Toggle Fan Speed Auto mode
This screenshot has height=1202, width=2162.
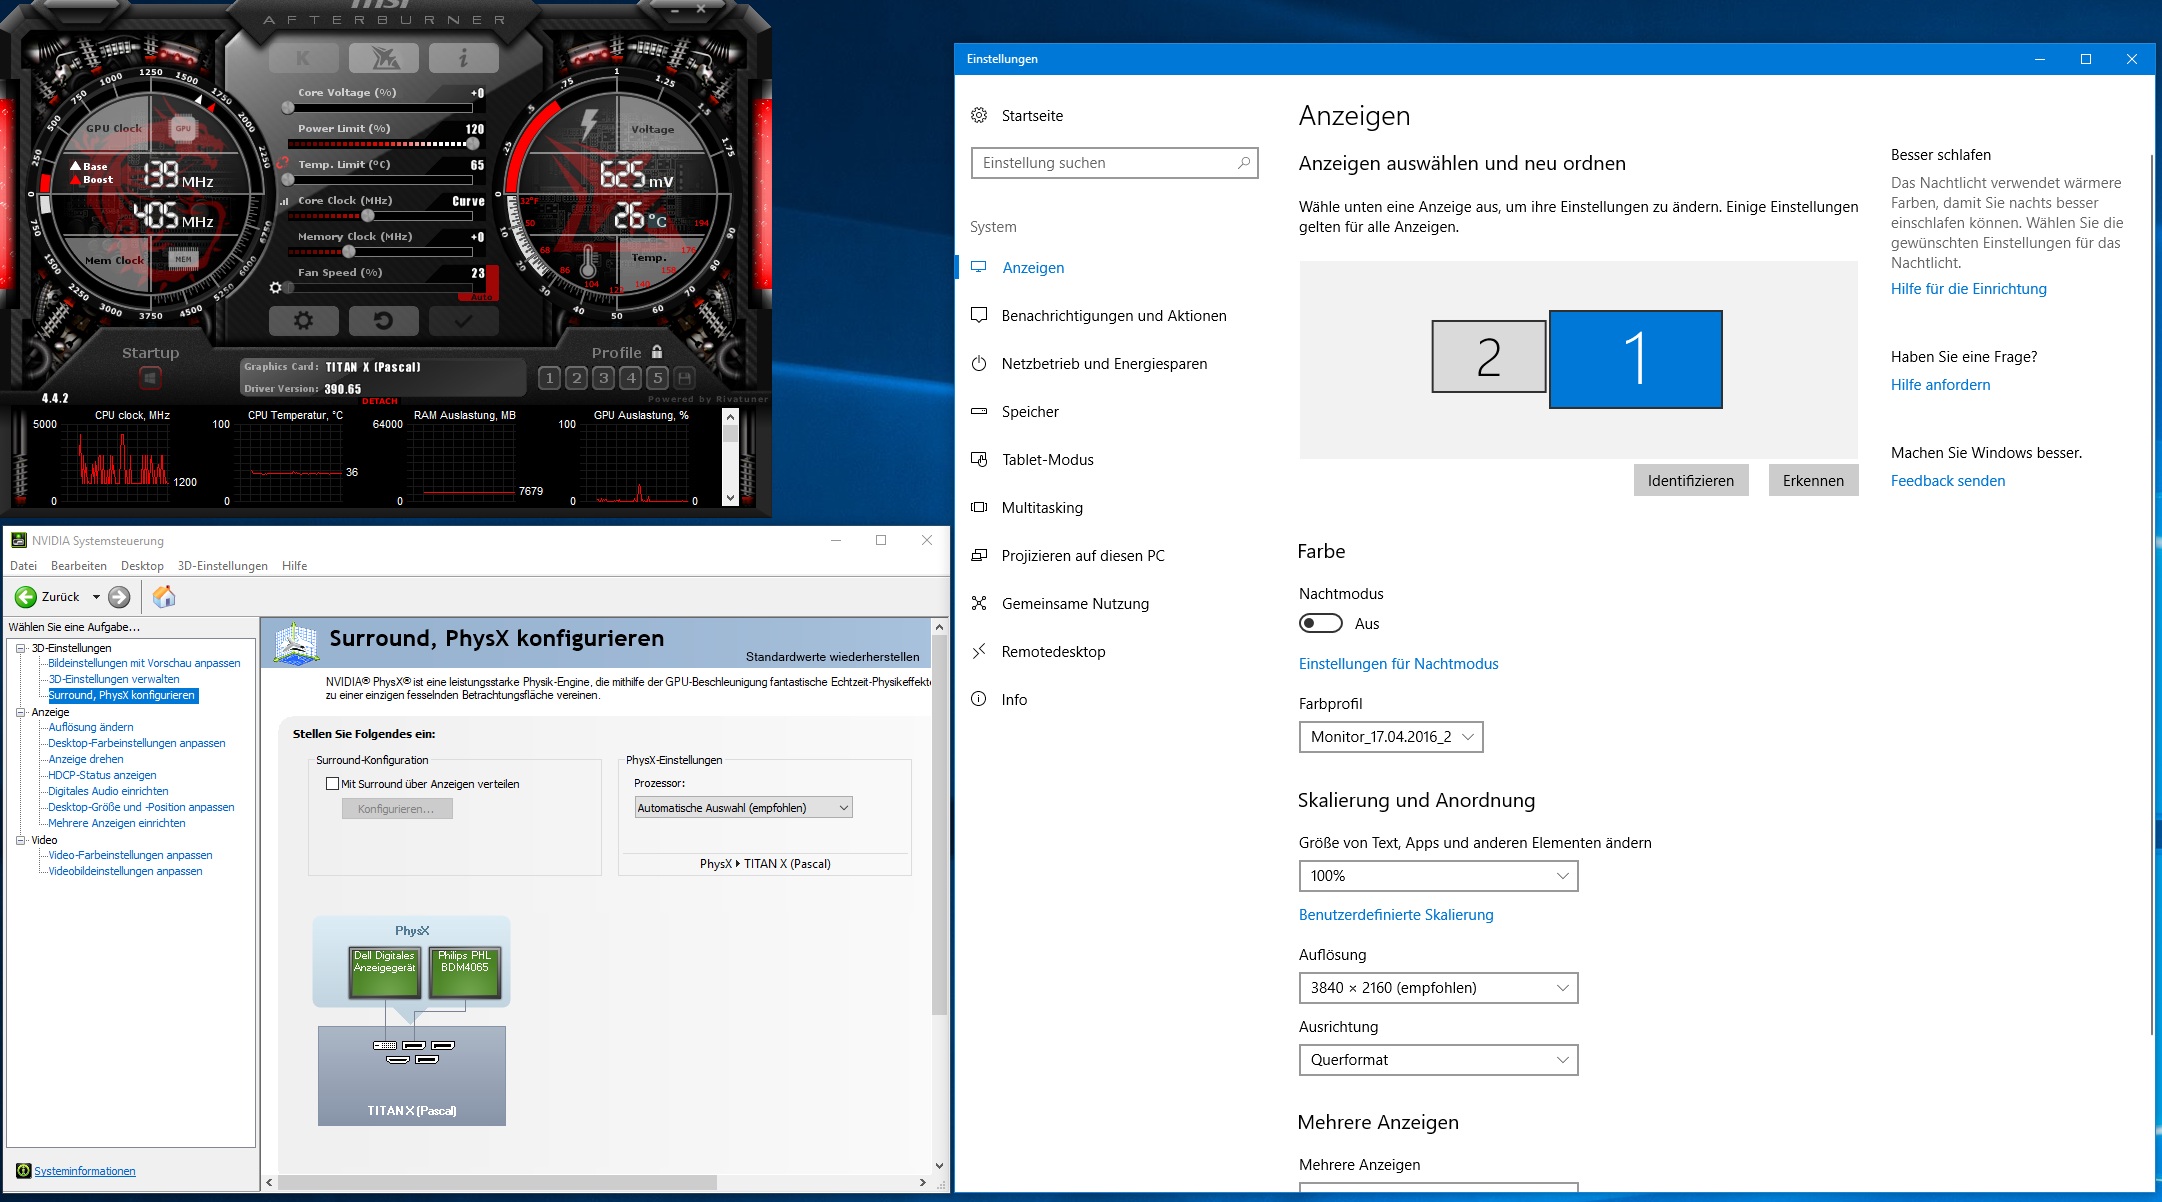[x=481, y=297]
